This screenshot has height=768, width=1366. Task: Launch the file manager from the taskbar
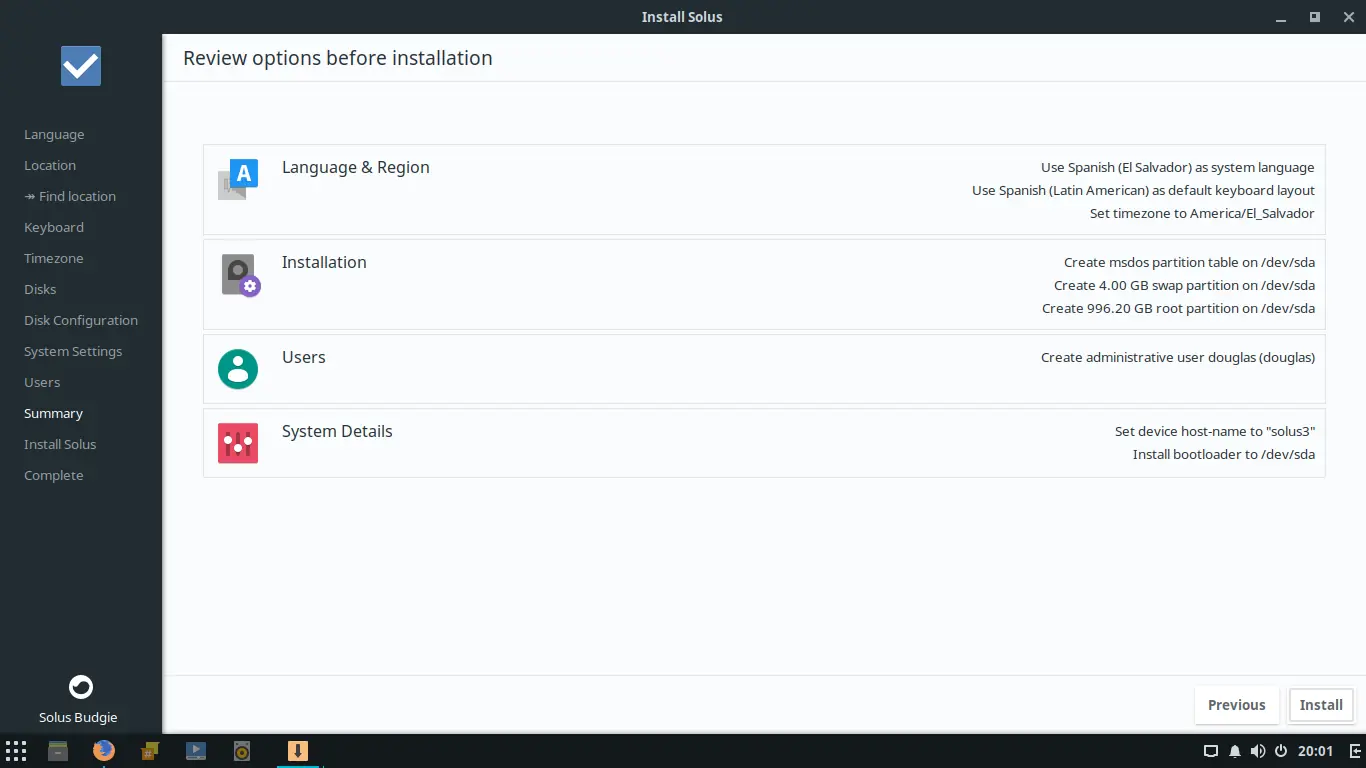click(x=58, y=751)
